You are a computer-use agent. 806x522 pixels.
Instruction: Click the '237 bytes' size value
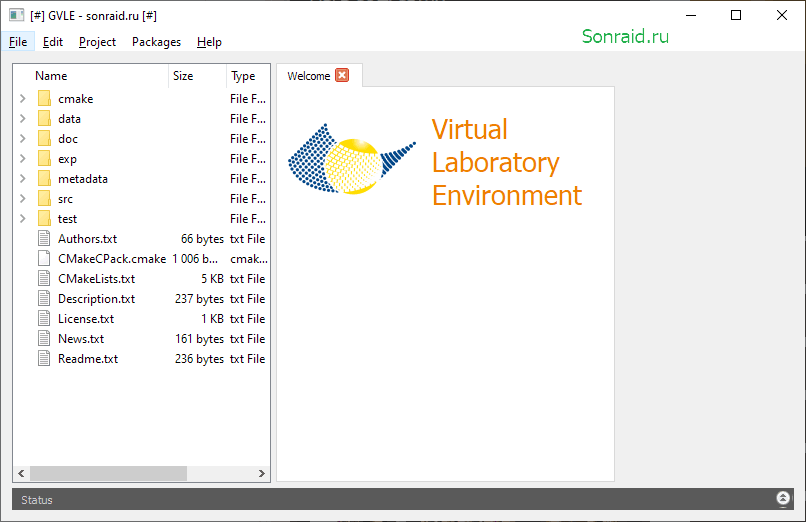click(x=199, y=299)
